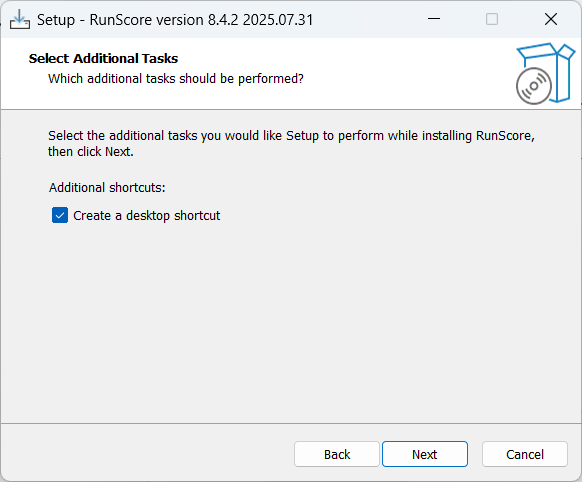Screen dimensions: 582x482
Task: Toggle via the 'Create a desktop shortcut' label
Action: [147, 216]
